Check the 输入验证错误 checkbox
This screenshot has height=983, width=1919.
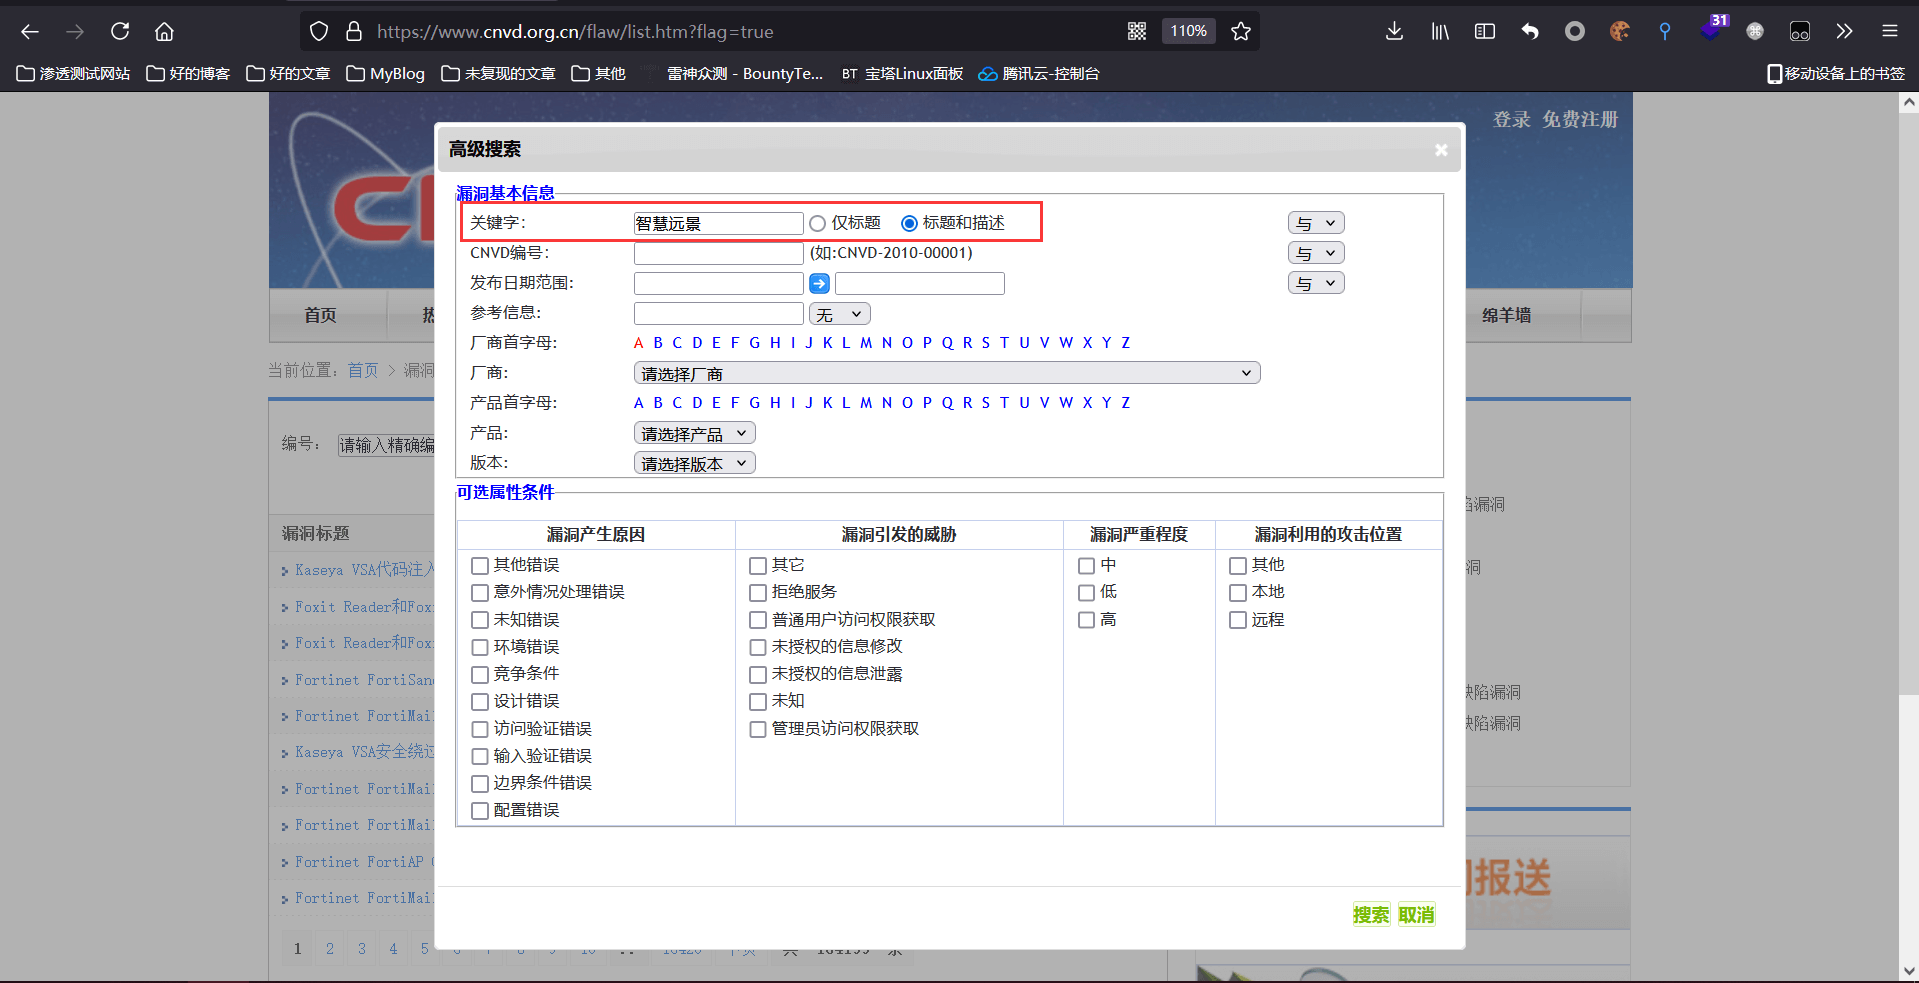click(480, 756)
